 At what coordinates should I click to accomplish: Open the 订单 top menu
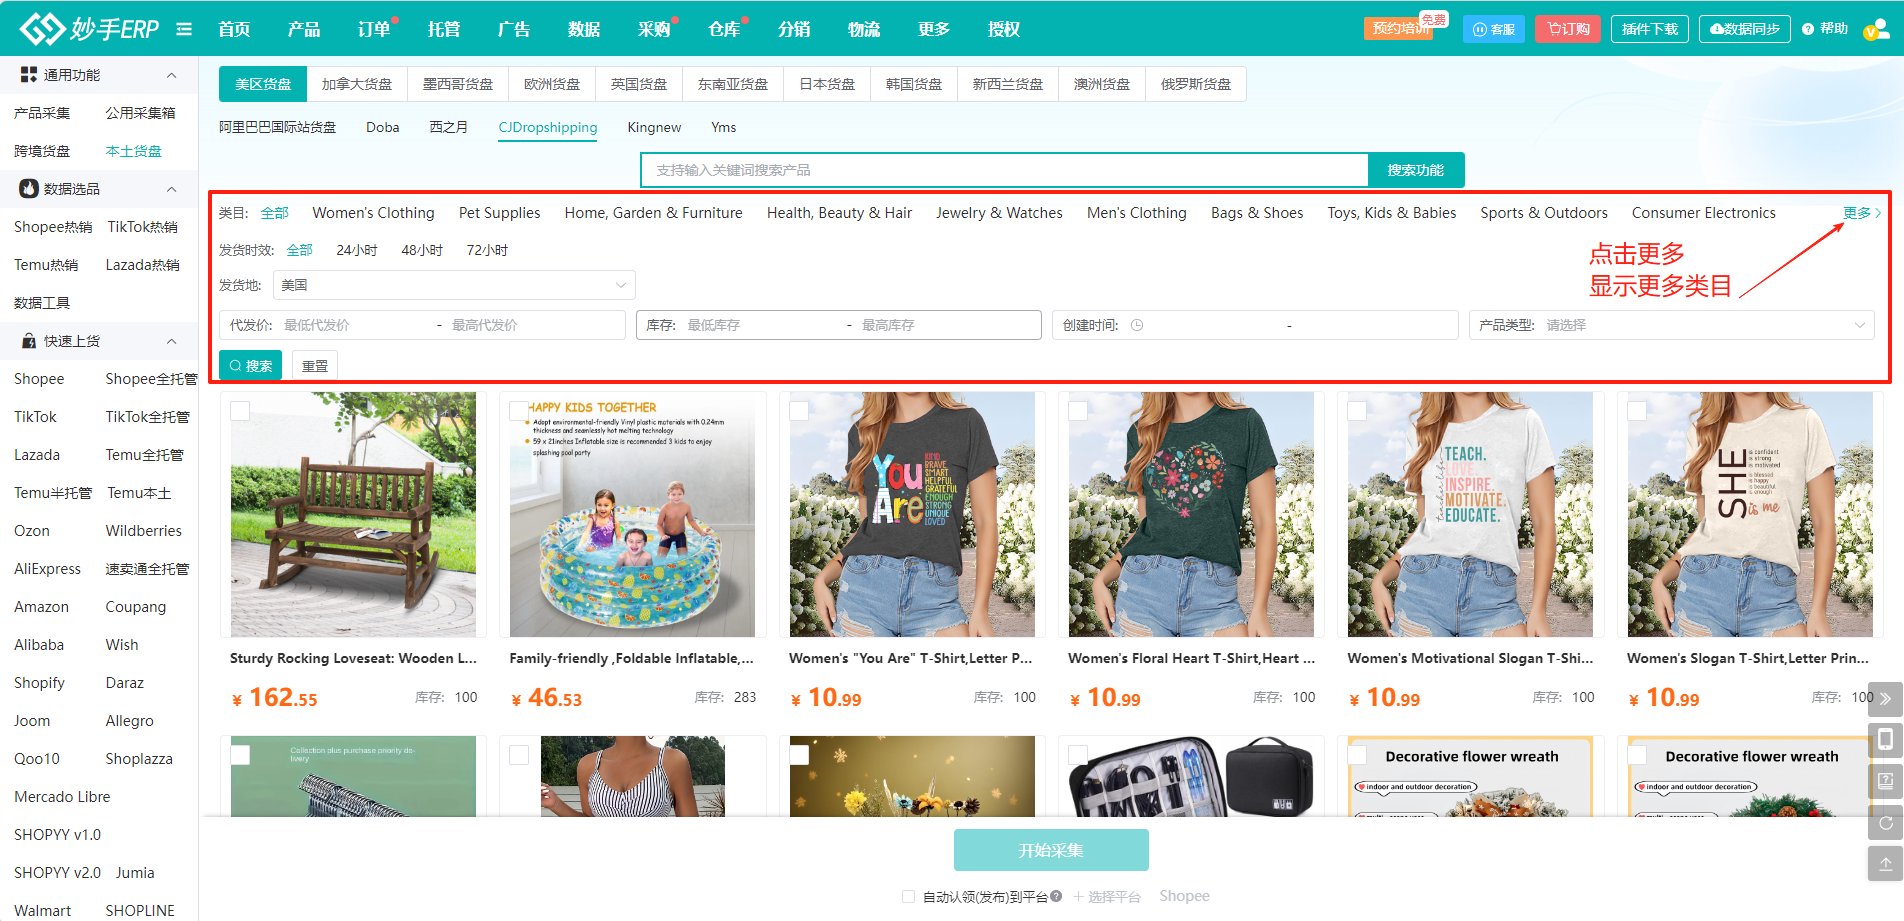[373, 29]
